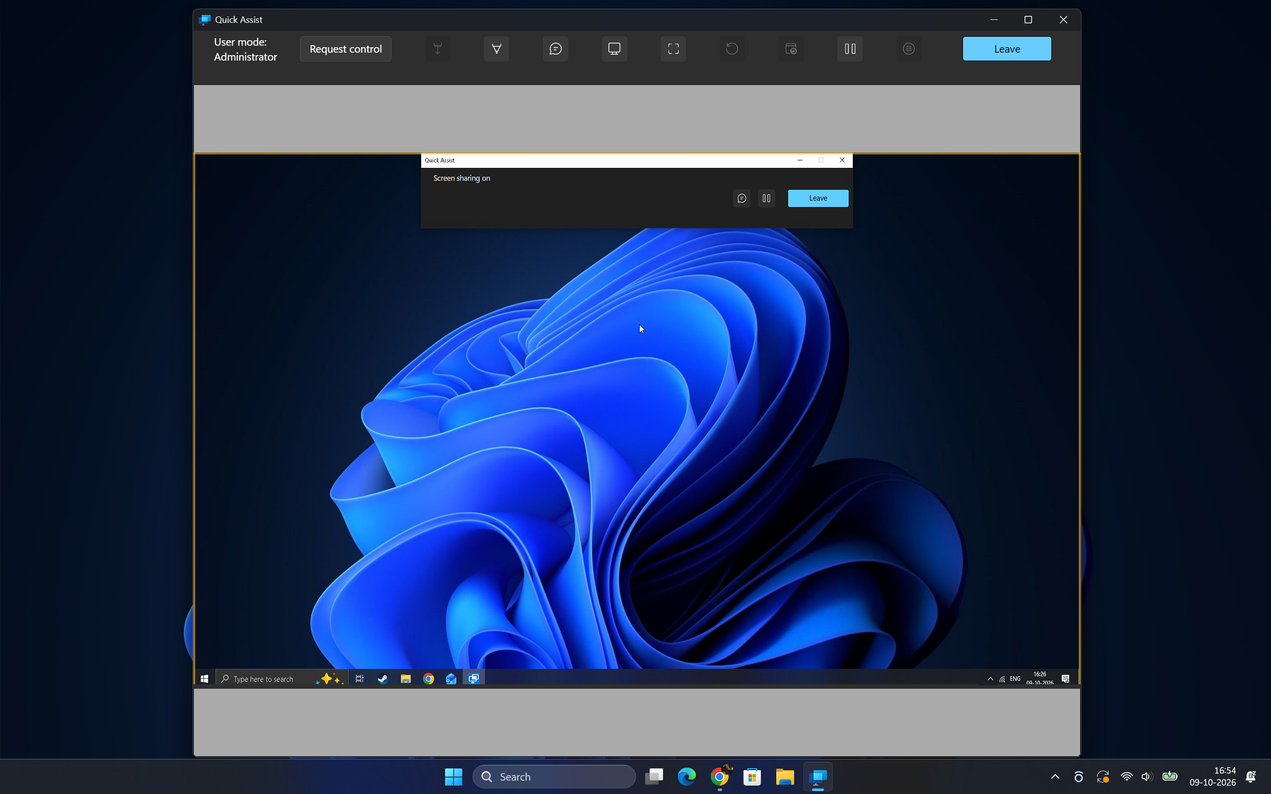Click Leave in the remote Quick Assist window
The width and height of the screenshot is (1271, 794).
818,198
